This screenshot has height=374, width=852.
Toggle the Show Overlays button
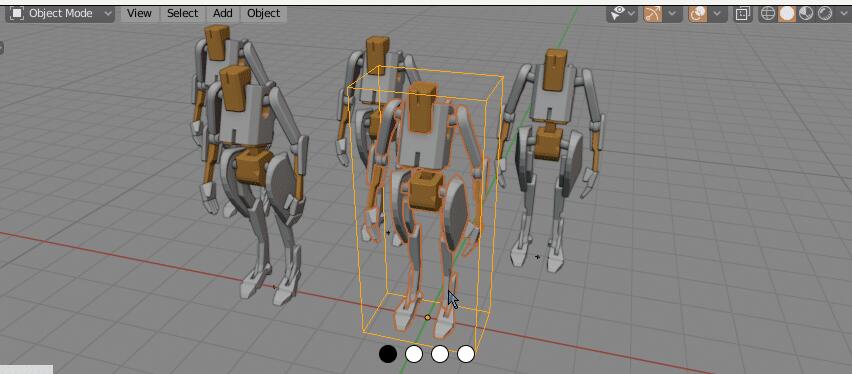[x=698, y=14]
